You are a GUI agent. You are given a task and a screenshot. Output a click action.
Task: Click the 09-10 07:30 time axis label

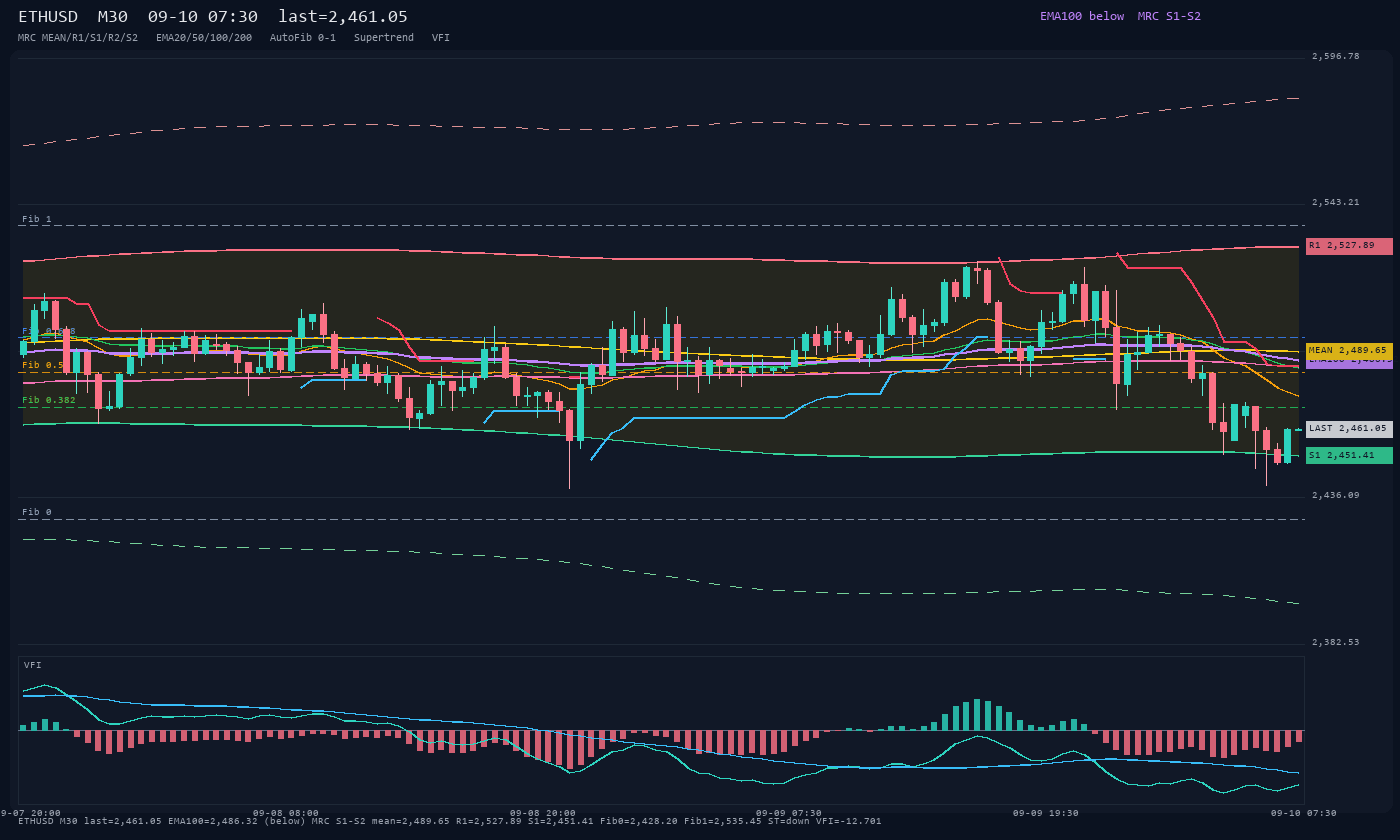click(1304, 813)
